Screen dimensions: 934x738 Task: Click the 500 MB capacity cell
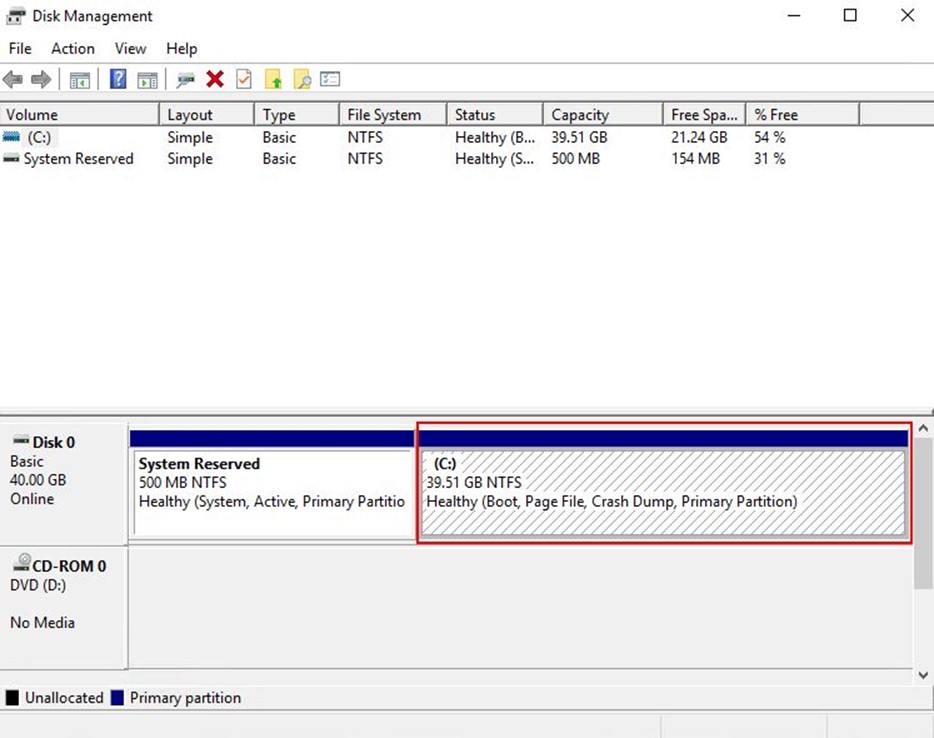click(575, 158)
